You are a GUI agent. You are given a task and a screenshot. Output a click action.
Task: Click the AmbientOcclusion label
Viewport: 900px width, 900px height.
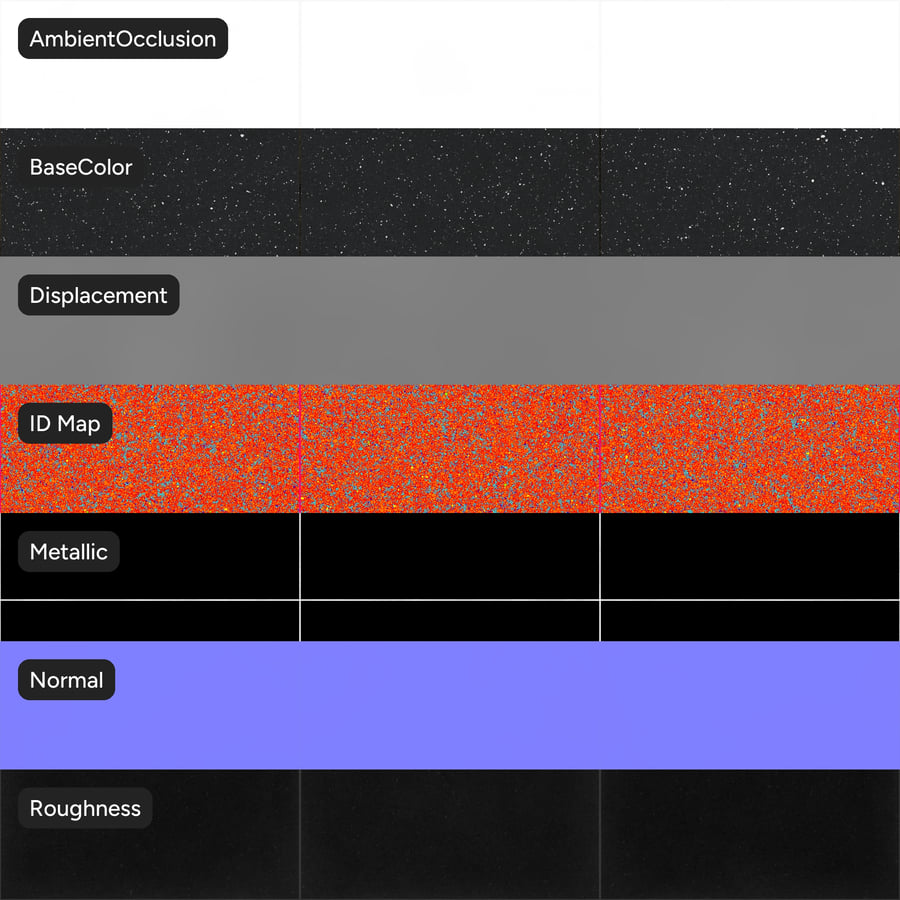tap(123, 38)
